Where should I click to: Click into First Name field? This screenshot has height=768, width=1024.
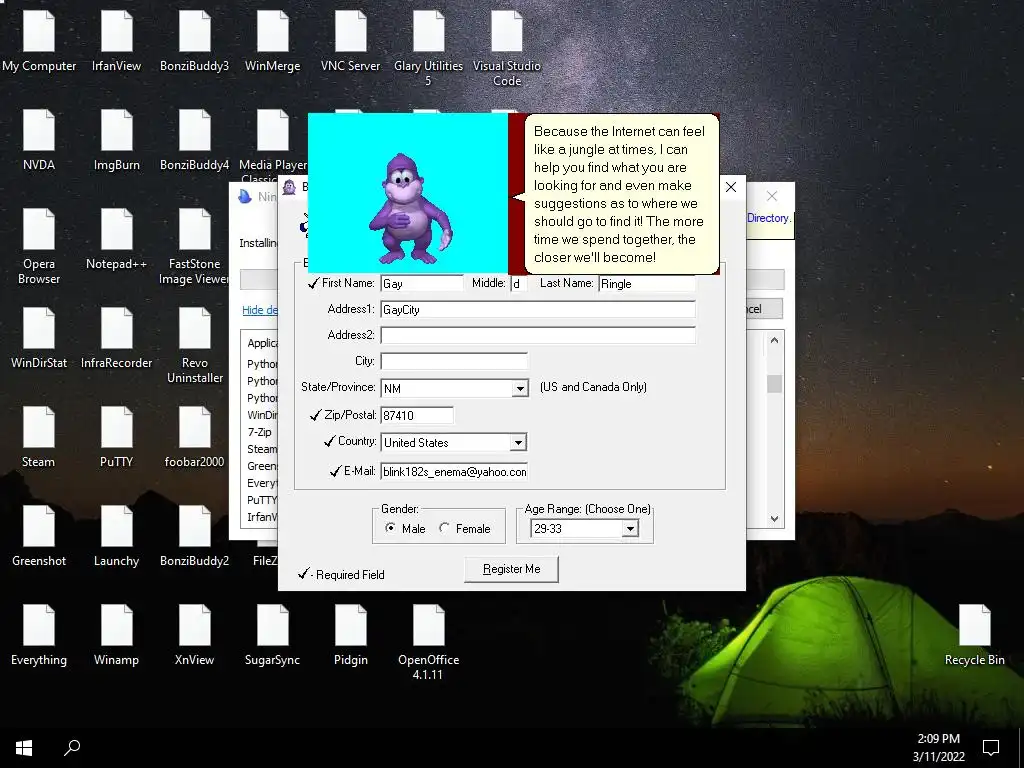tap(422, 283)
